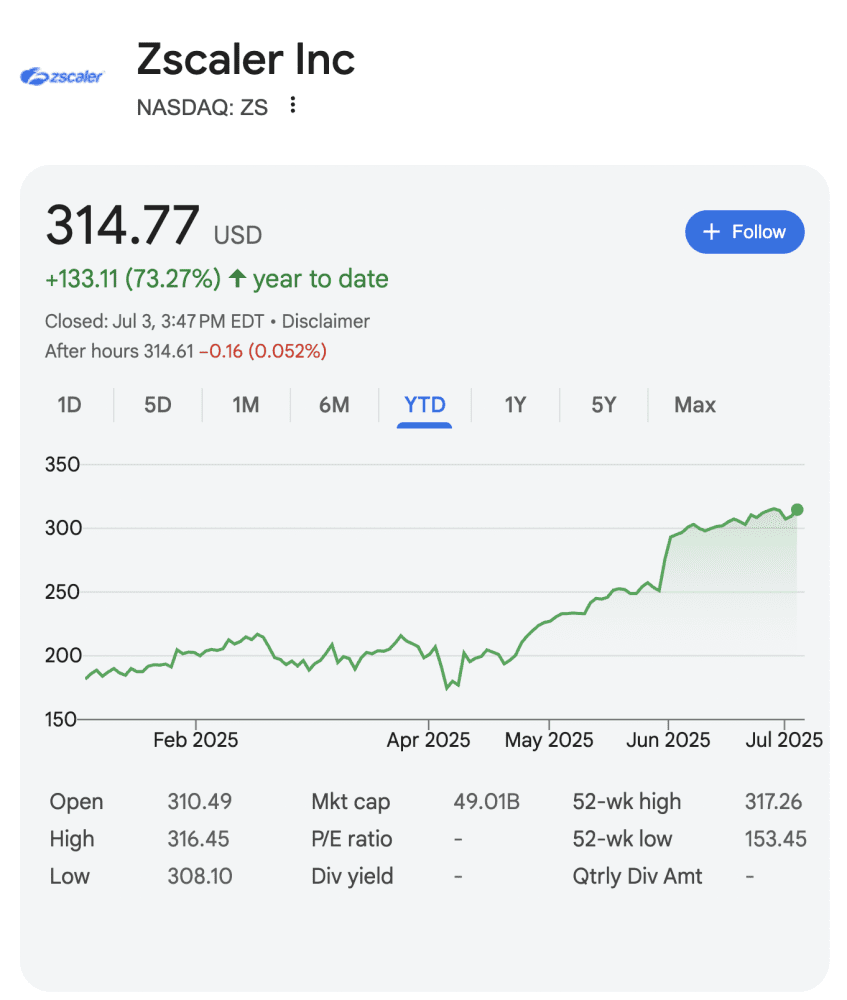Switch to the 5Y range tab
Image resolution: width=847 pixels, height=1000 pixels.
tap(603, 405)
